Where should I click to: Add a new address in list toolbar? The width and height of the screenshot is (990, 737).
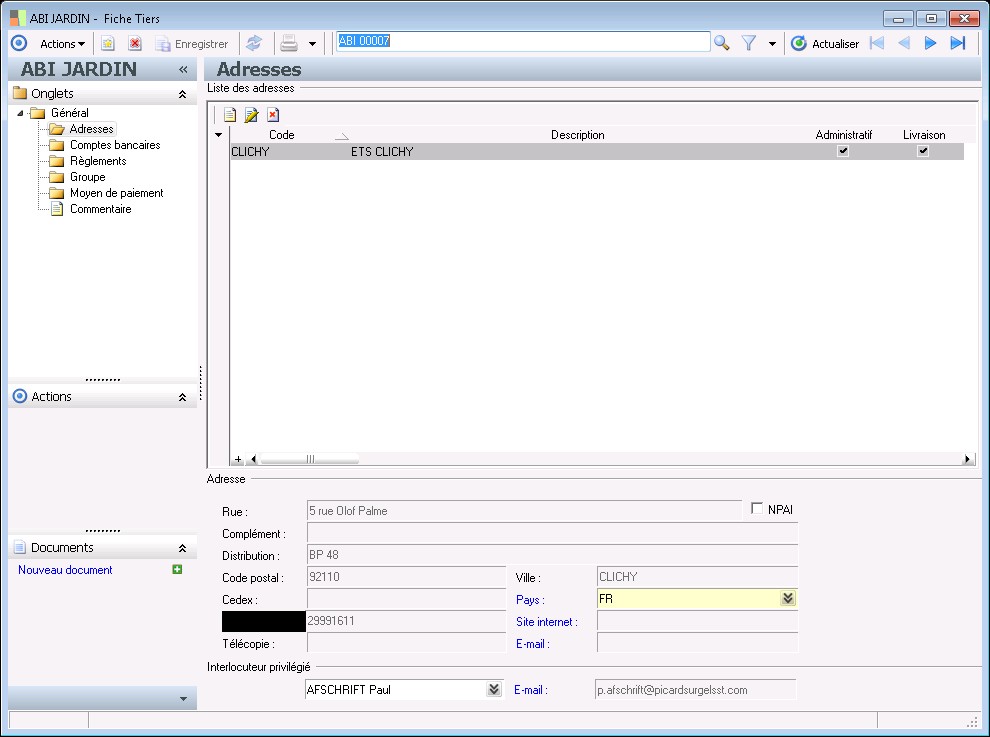click(x=230, y=115)
